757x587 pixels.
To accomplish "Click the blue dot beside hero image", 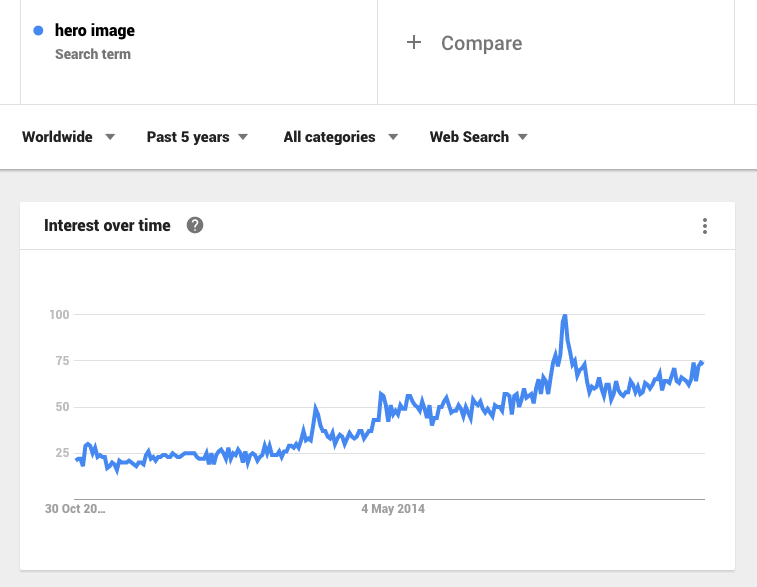I will pos(38,31).
